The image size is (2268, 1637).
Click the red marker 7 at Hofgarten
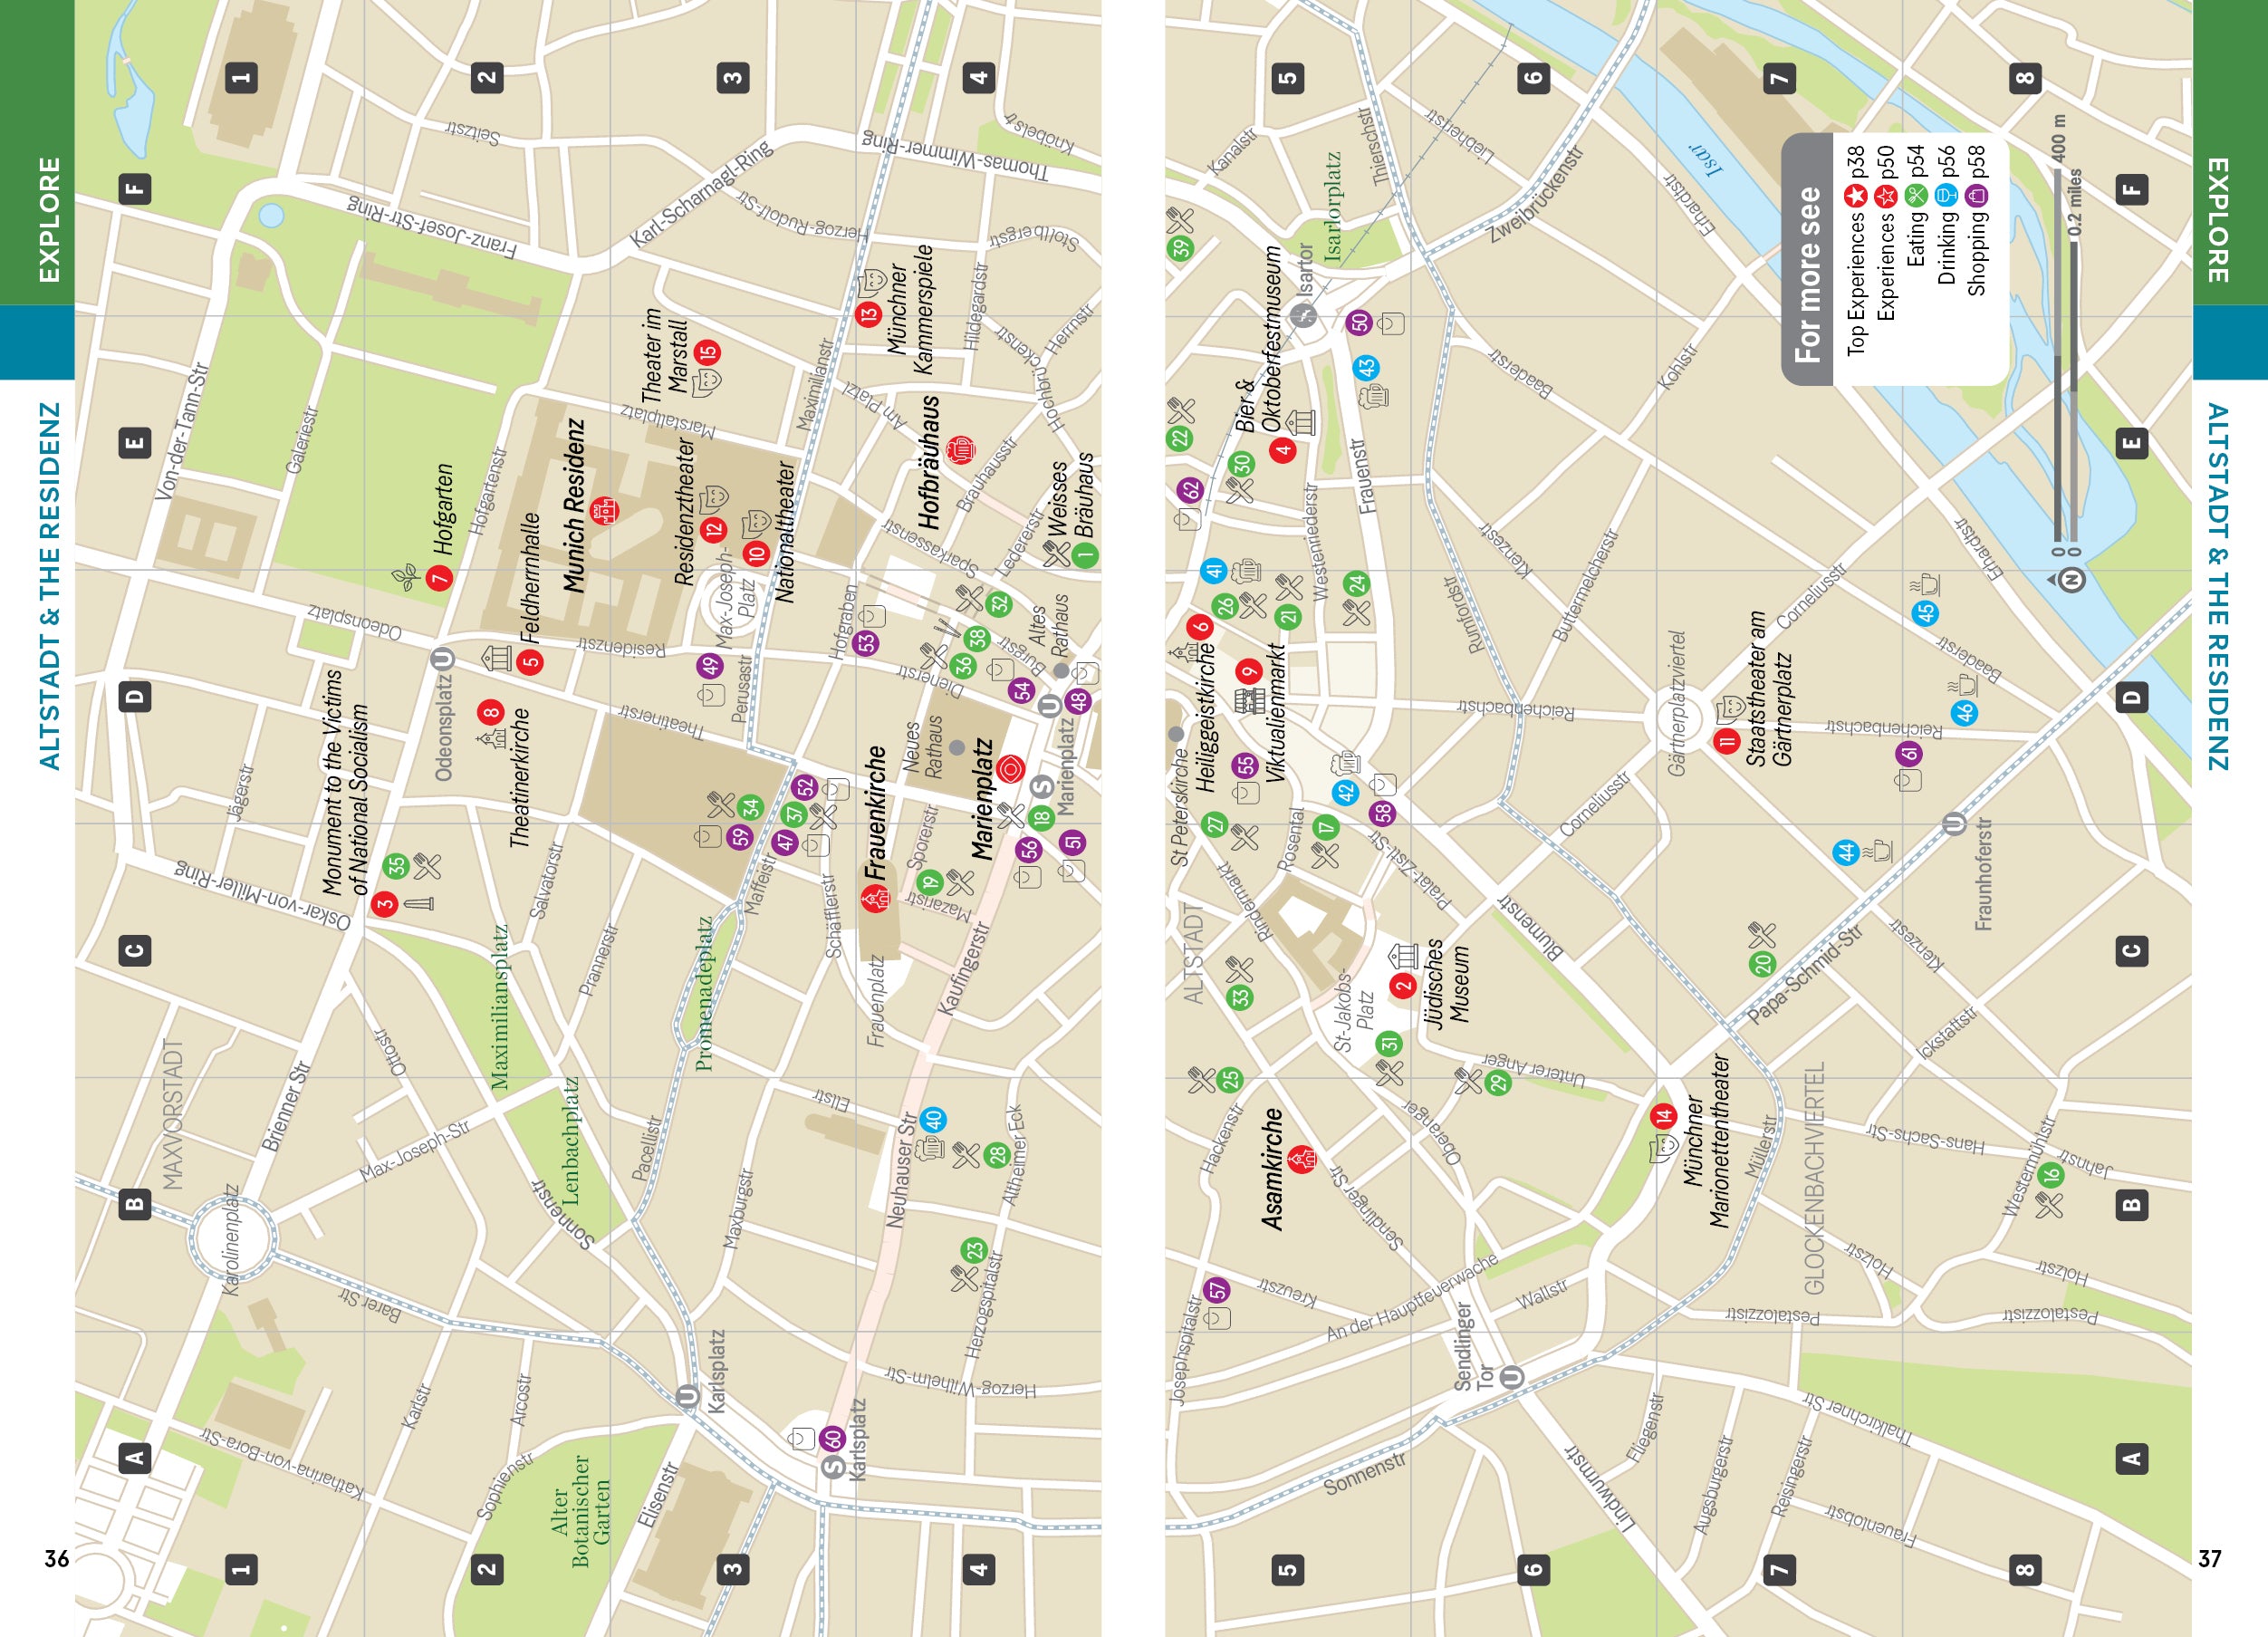[x=439, y=578]
